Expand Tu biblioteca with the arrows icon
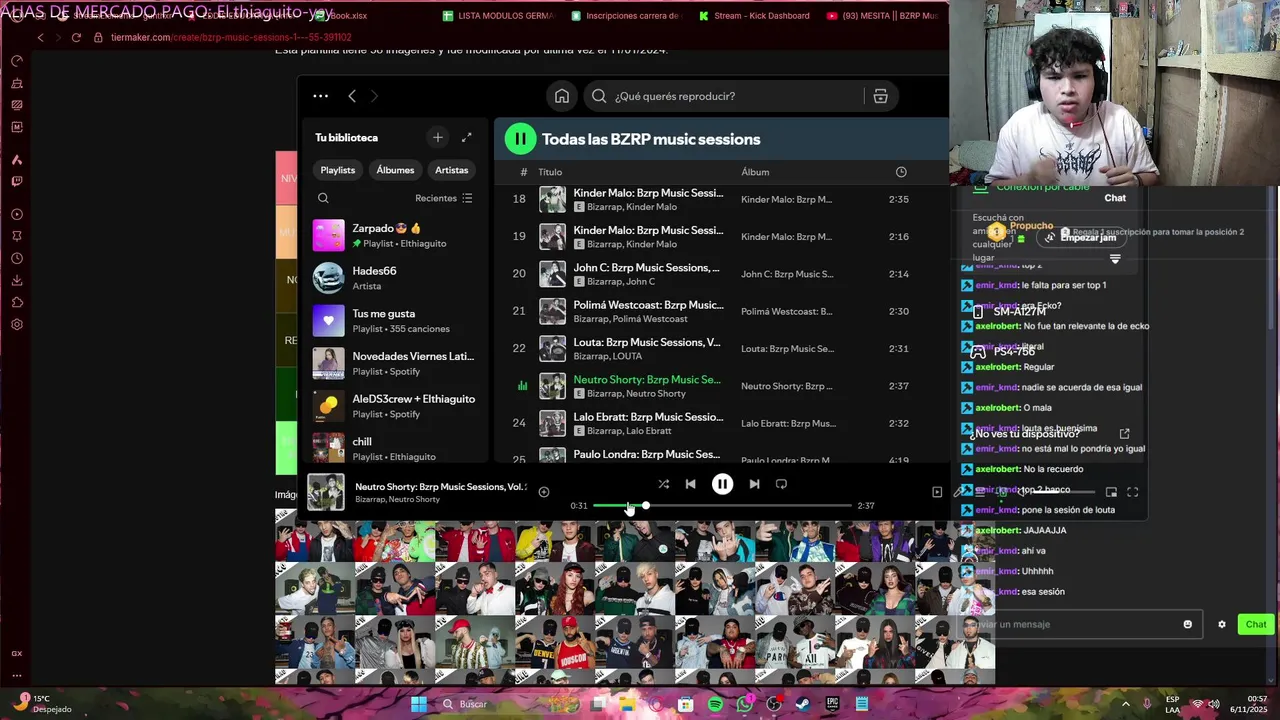Image resolution: width=1280 pixels, height=720 pixels. (466, 137)
